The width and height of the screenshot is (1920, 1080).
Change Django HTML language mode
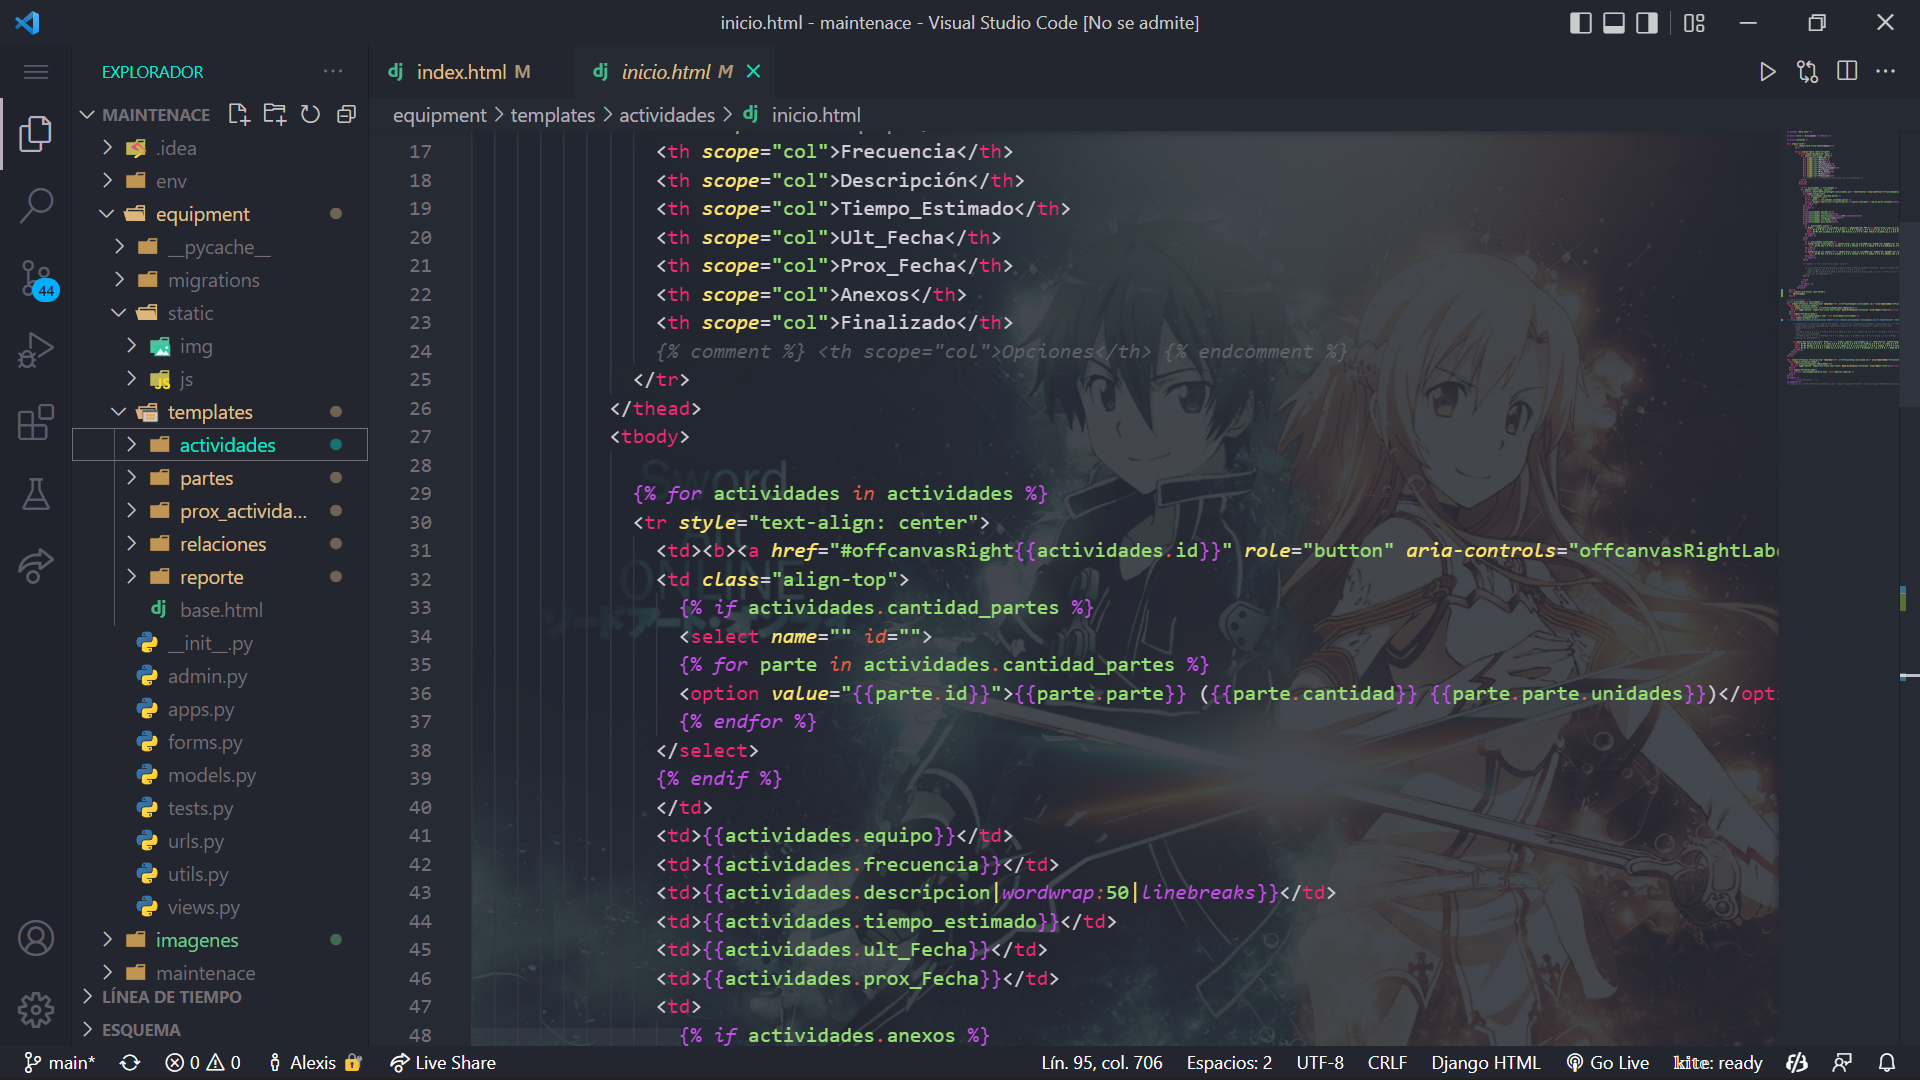[x=1485, y=1062]
